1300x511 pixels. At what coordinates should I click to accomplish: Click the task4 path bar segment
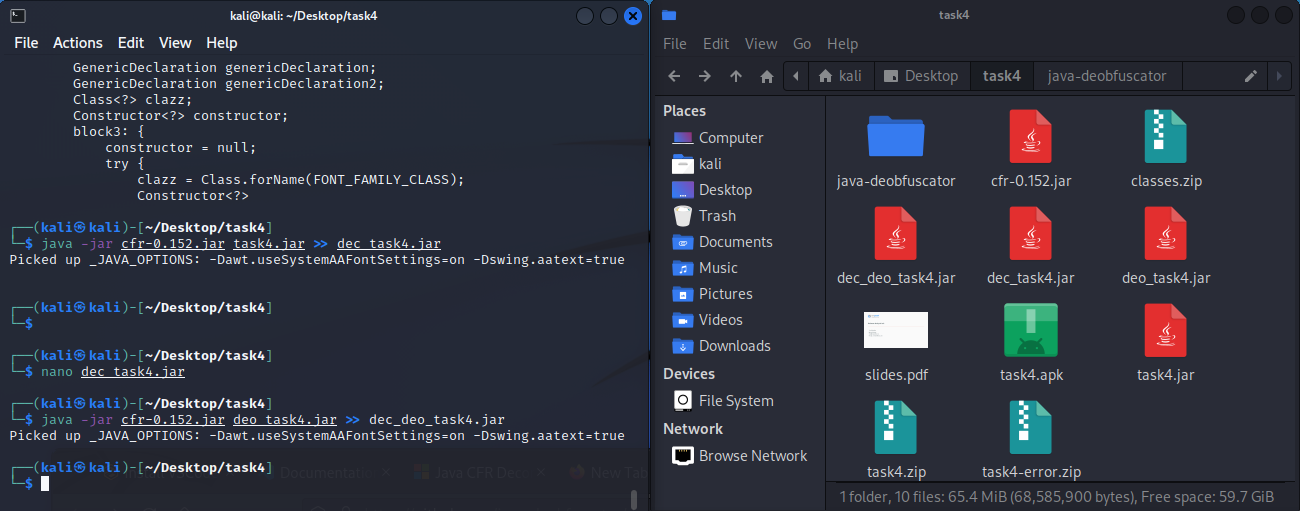[1001, 76]
